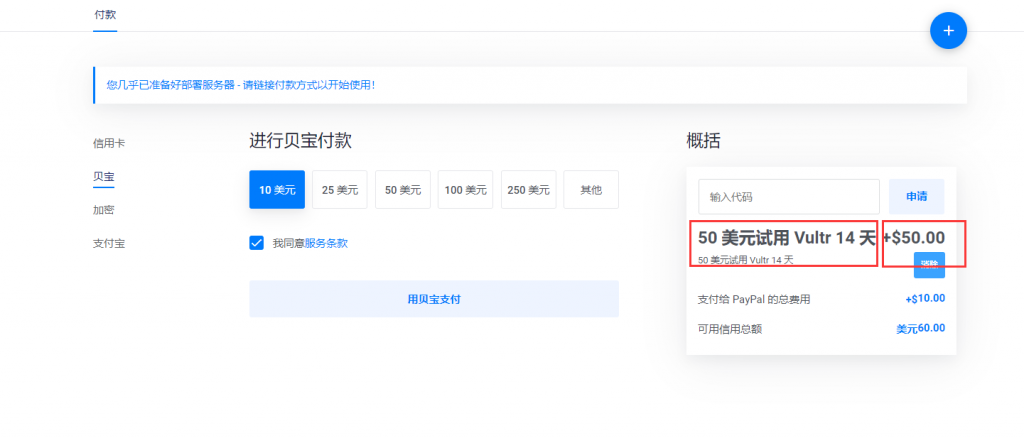1024x438 pixels.
Task: Click the 美元60.00 available credit total
Action: [x=920, y=328]
